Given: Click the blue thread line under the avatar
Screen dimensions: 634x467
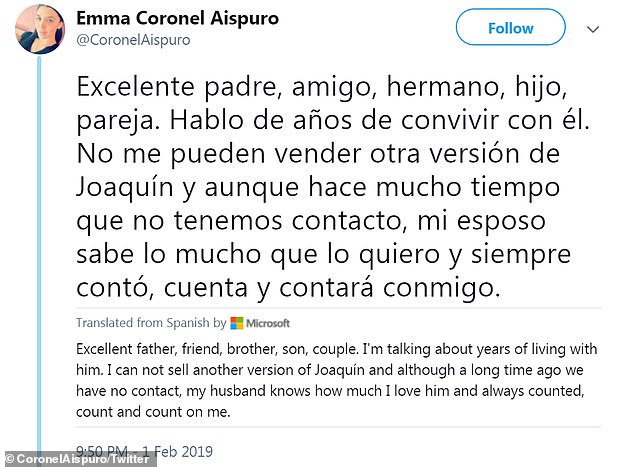Looking at the screenshot, I should click(x=39, y=250).
